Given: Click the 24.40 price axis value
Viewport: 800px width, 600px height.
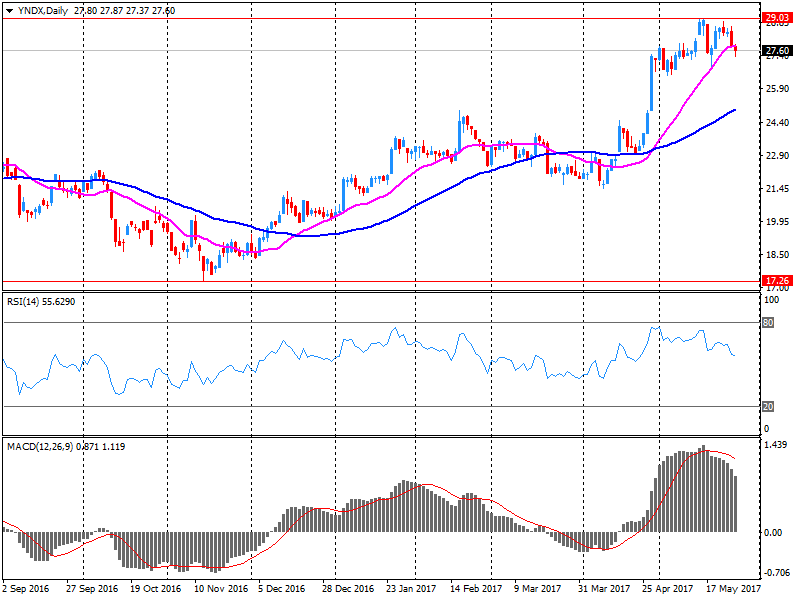Looking at the screenshot, I should (x=777, y=122).
